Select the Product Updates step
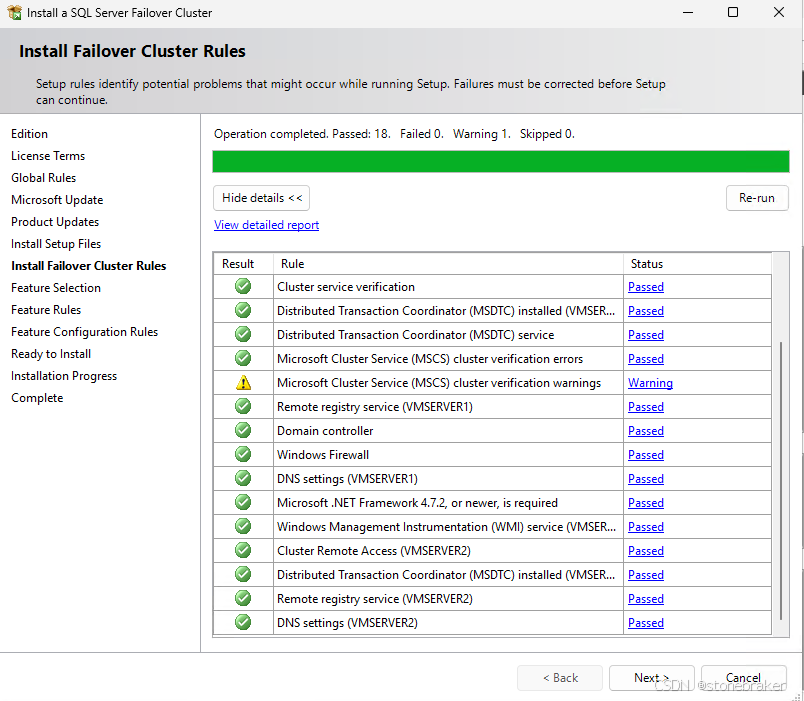 (55, 222)
